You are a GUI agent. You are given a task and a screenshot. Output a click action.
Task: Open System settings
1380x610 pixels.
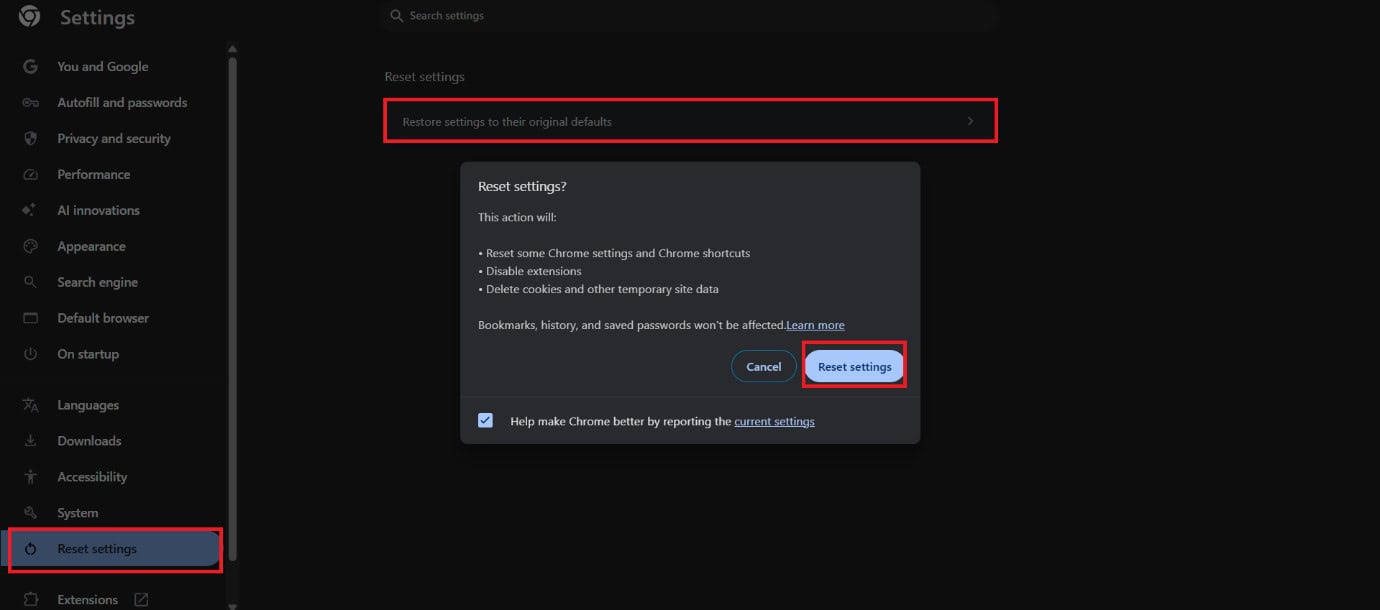pos(78,514)
